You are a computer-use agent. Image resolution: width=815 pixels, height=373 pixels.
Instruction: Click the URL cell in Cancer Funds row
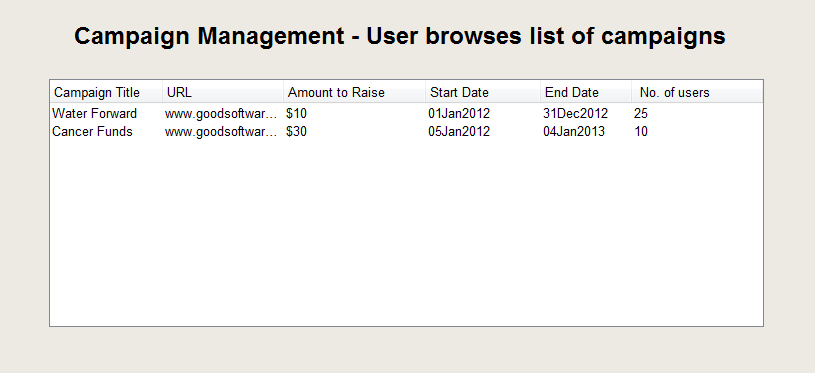[x=221, y=131]
